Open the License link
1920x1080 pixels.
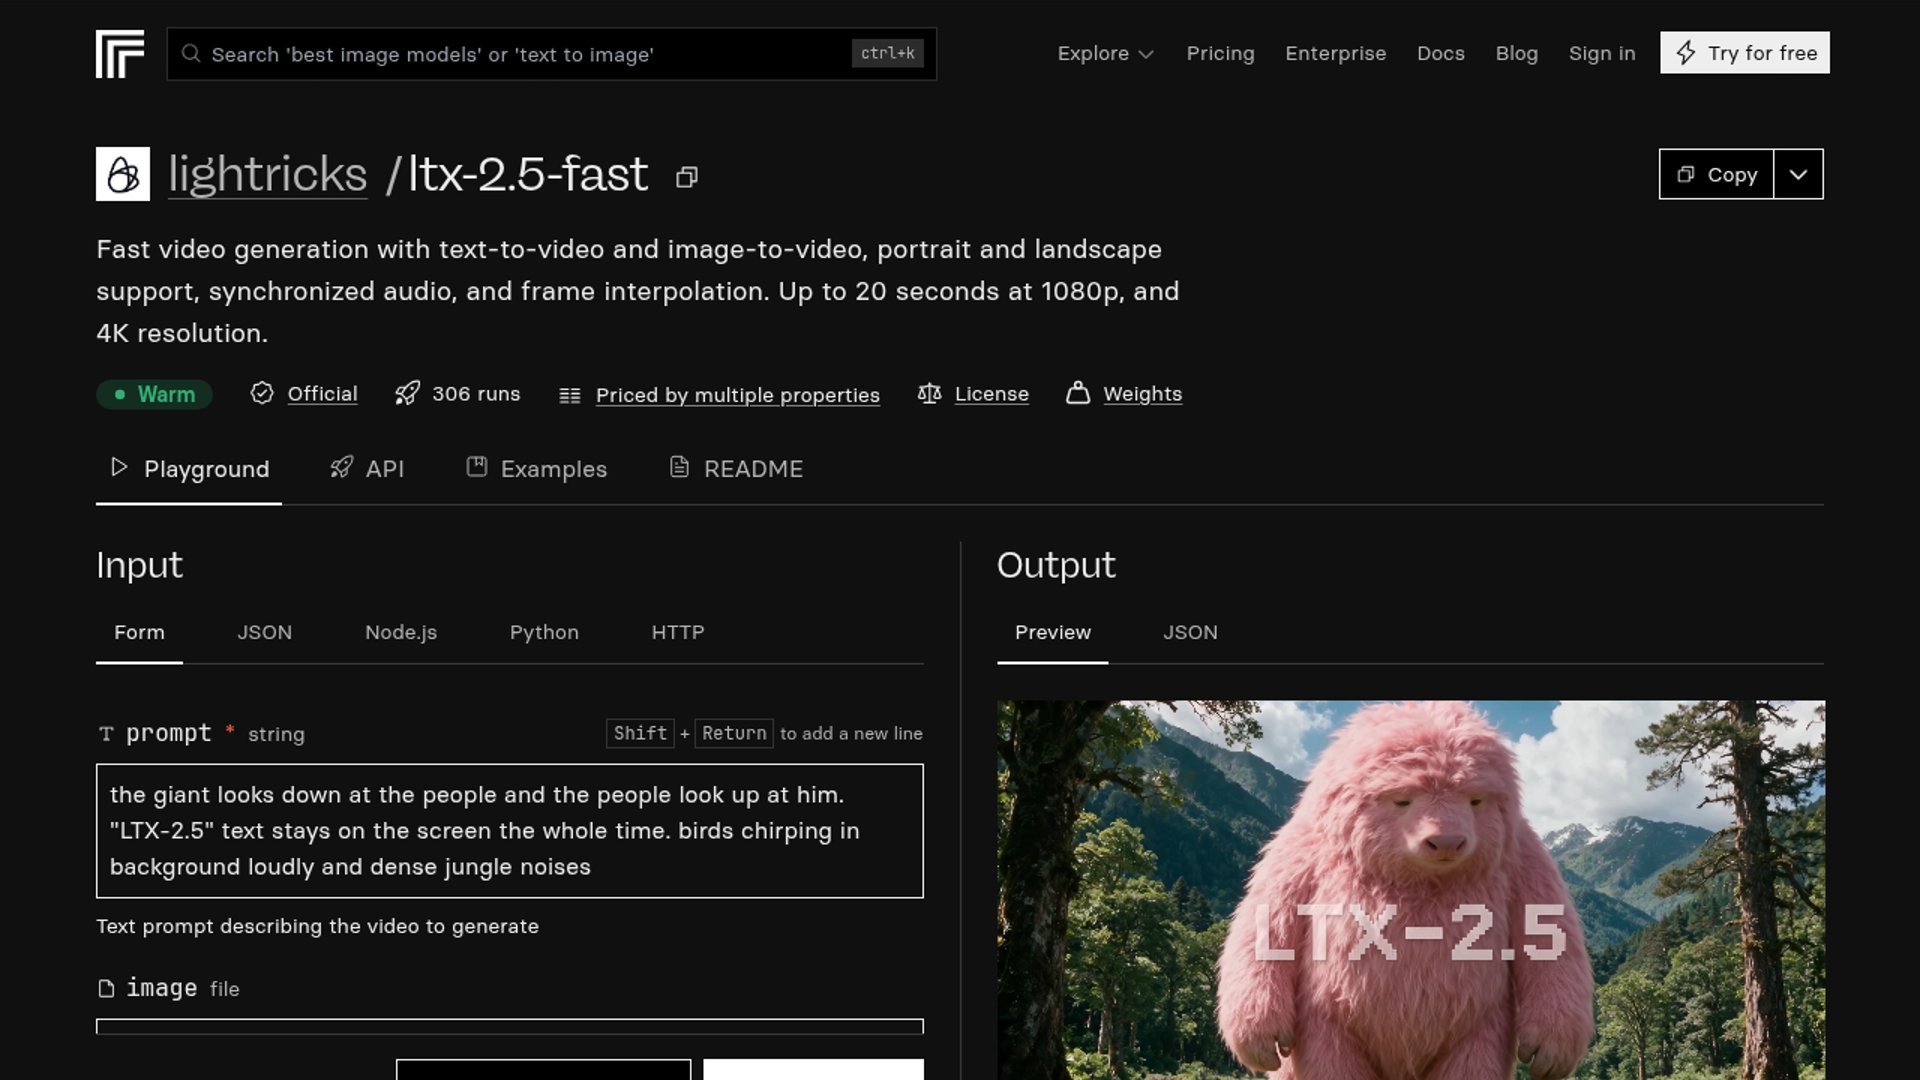tap(992, 394)
